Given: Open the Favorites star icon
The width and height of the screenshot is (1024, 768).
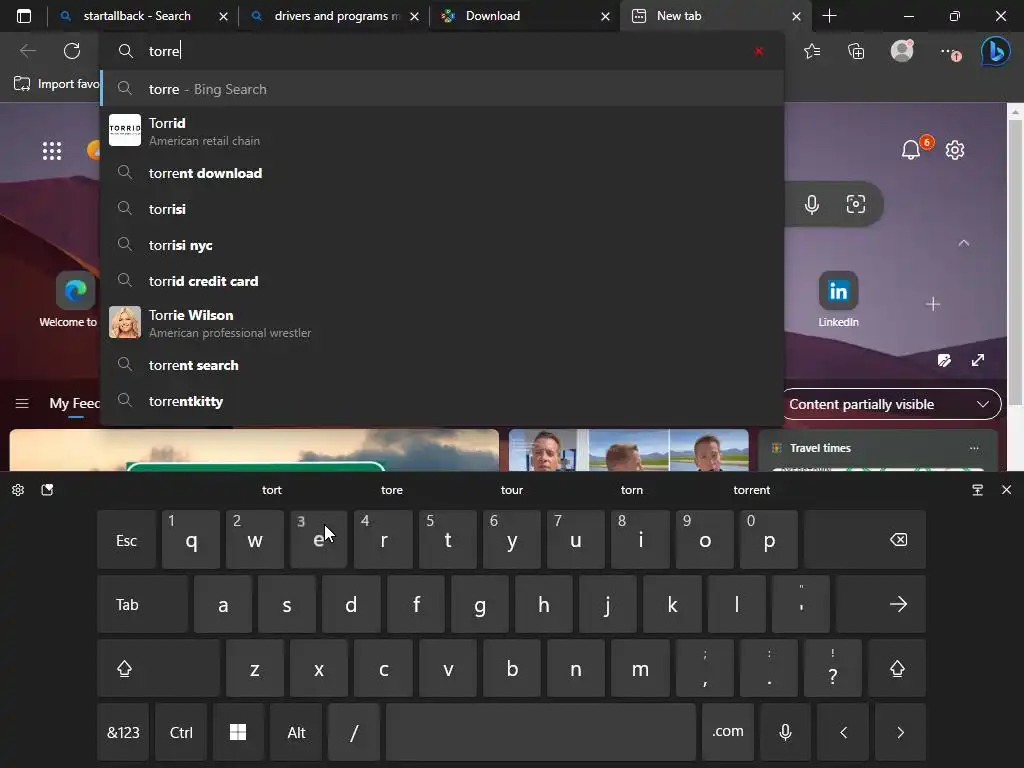Looking at the screenshot, I should [x=812, y=51].
